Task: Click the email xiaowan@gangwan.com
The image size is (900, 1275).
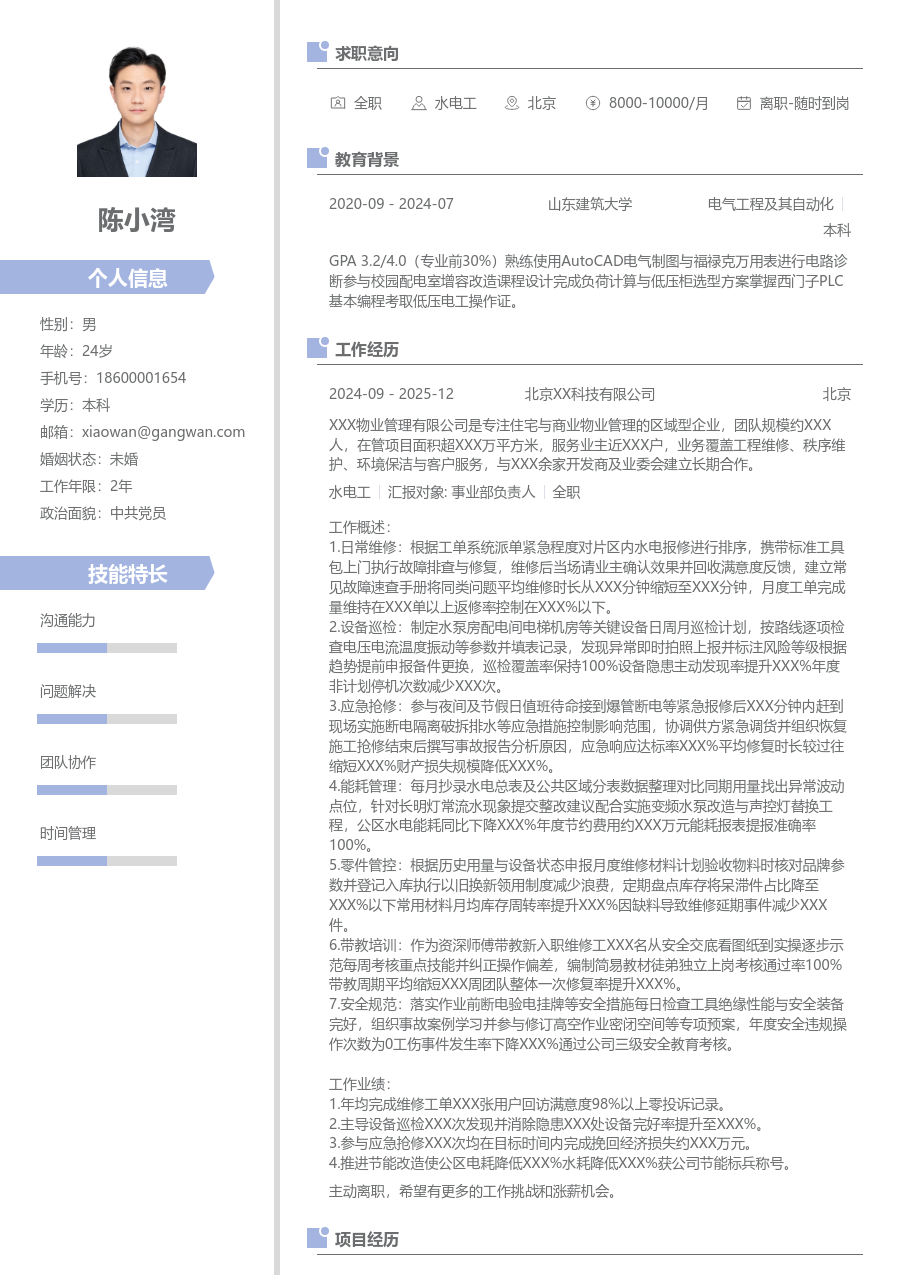Action: coord(163,432)
